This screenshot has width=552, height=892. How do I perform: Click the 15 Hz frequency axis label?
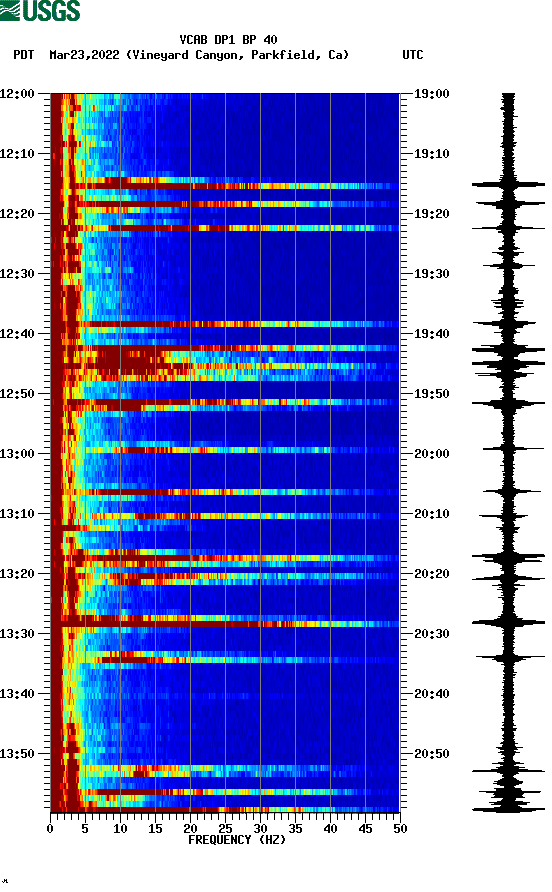(x=155, y=829)
